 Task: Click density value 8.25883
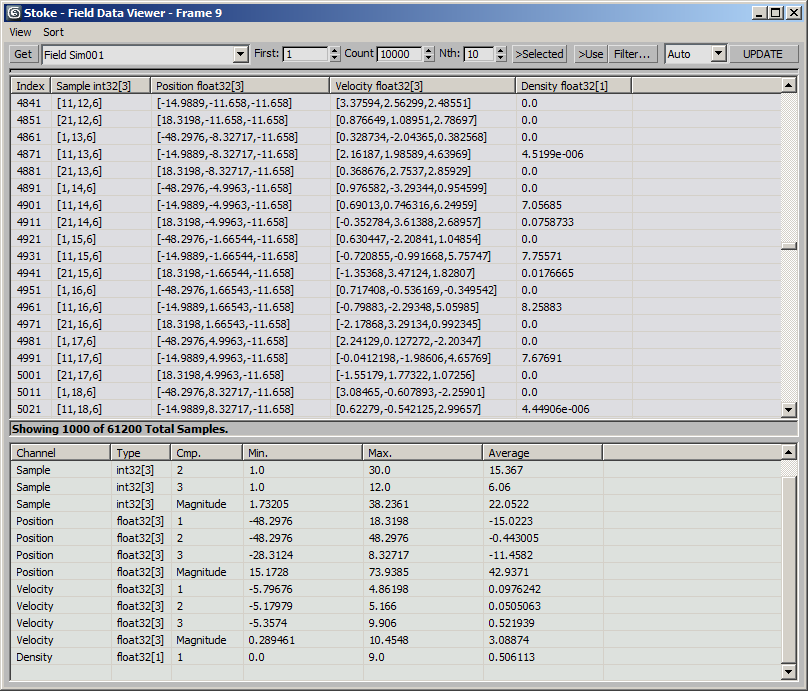click(x=541, y=307)
